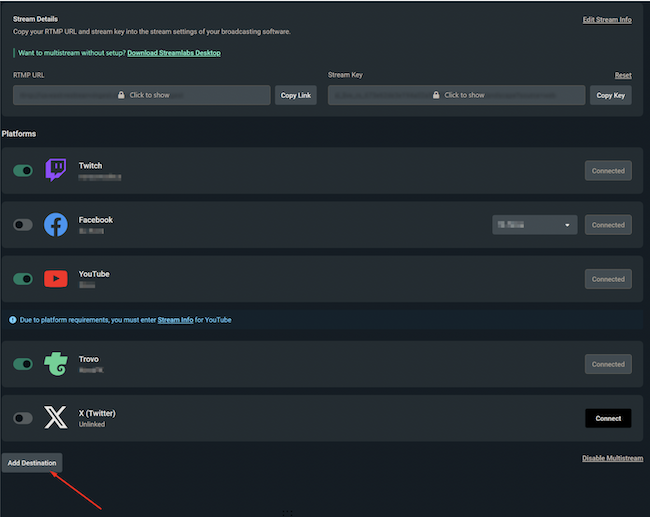Click the Stream Details heading
This screenshot has height=517, width=650.
tap(35, 19)
